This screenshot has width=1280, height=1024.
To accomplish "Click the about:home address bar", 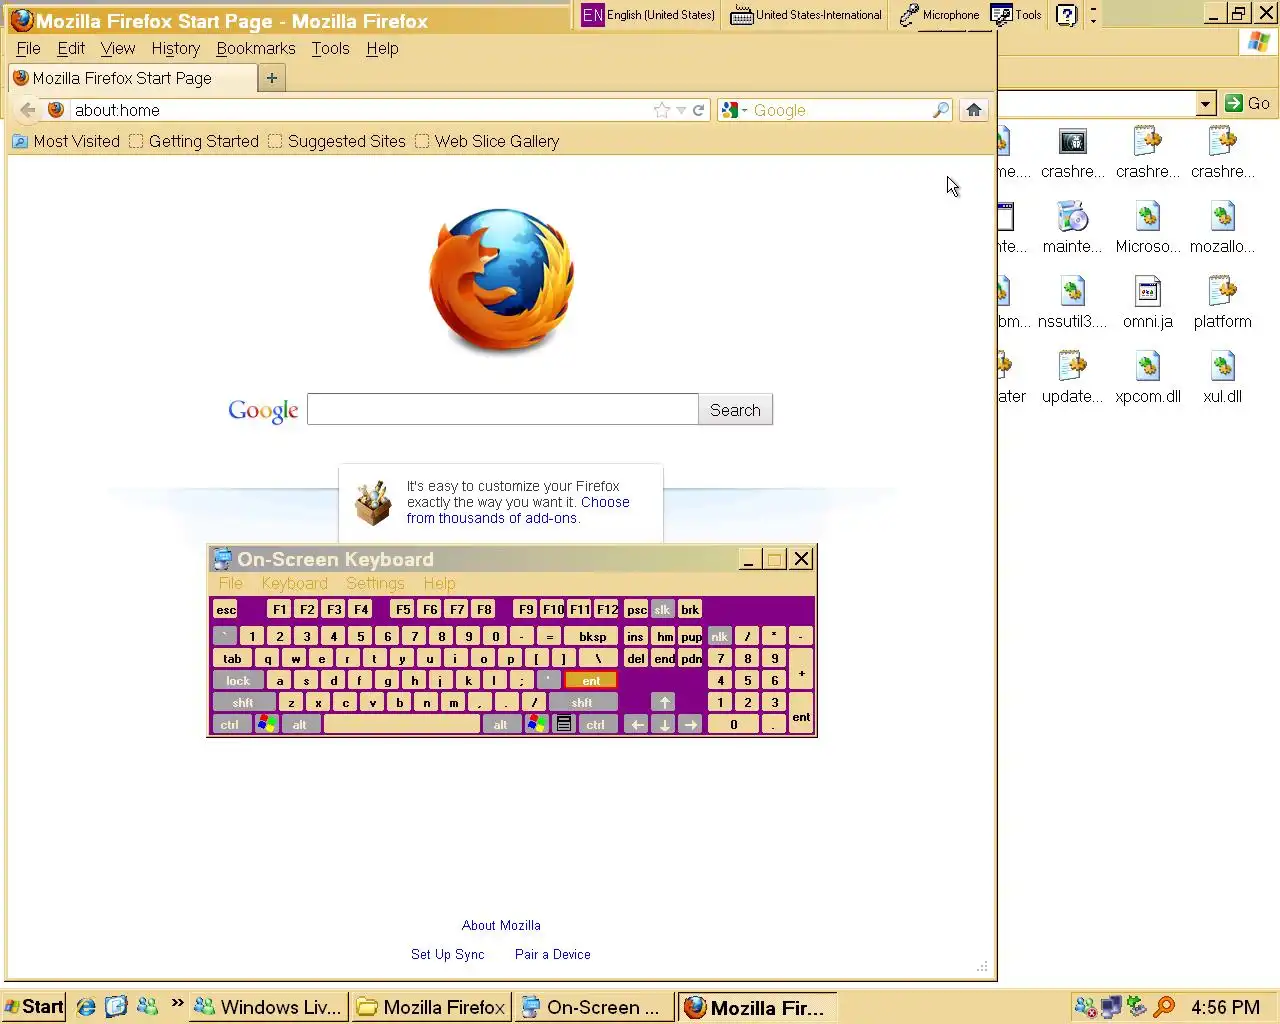I will click(x=360, y=110).
